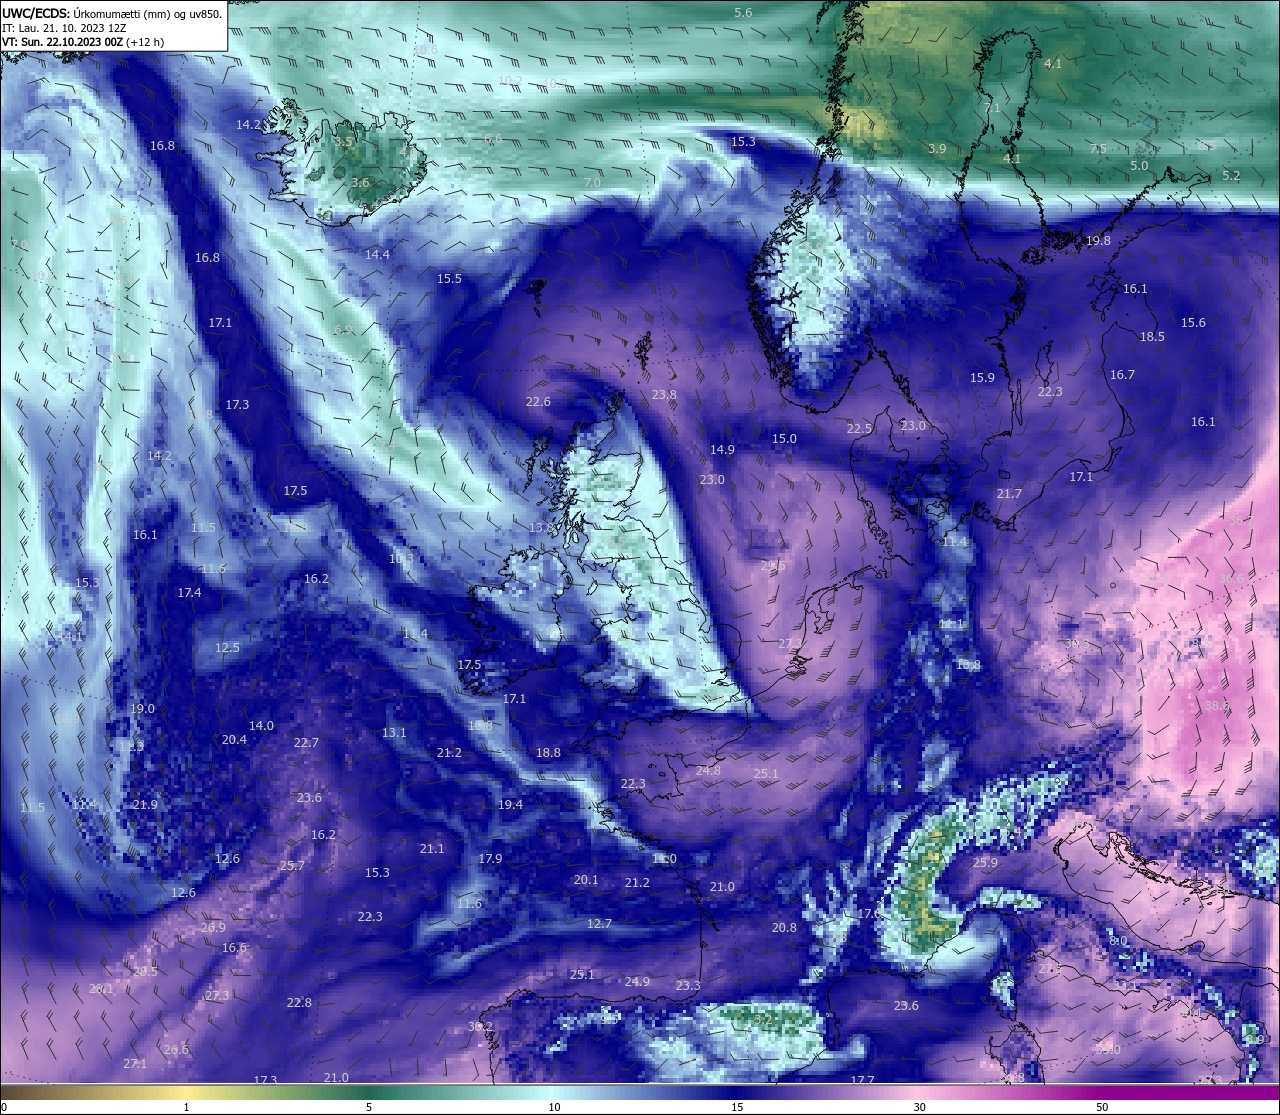
Task: Click the 17.7 value at the bottom edge
Action: click(x=862, y=1081)
